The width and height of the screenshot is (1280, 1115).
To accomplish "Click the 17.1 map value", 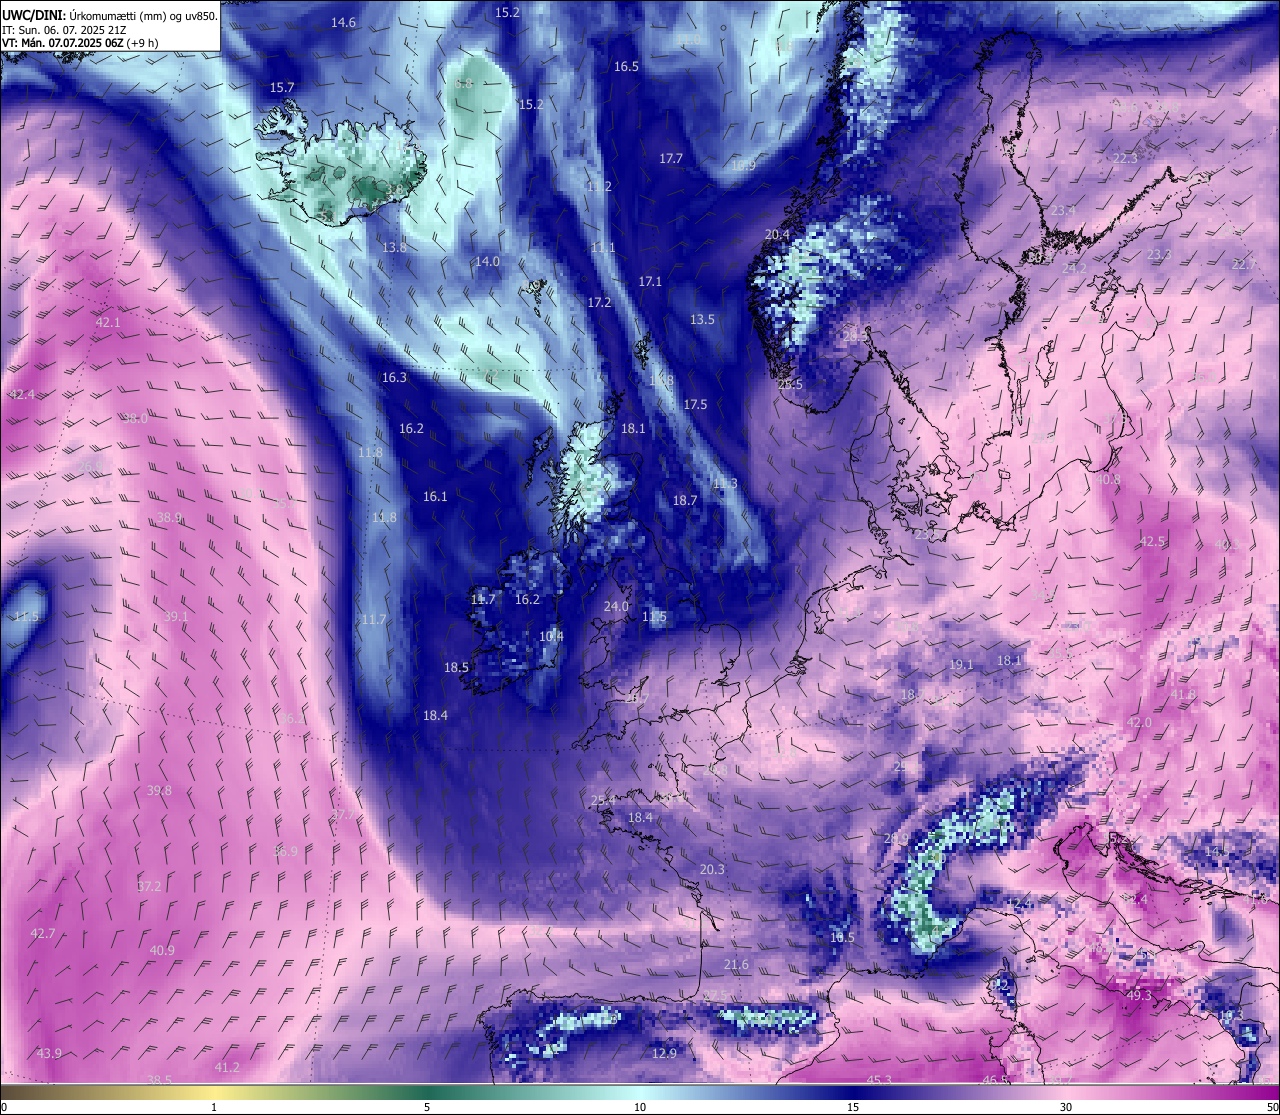I will coord(650,281).
